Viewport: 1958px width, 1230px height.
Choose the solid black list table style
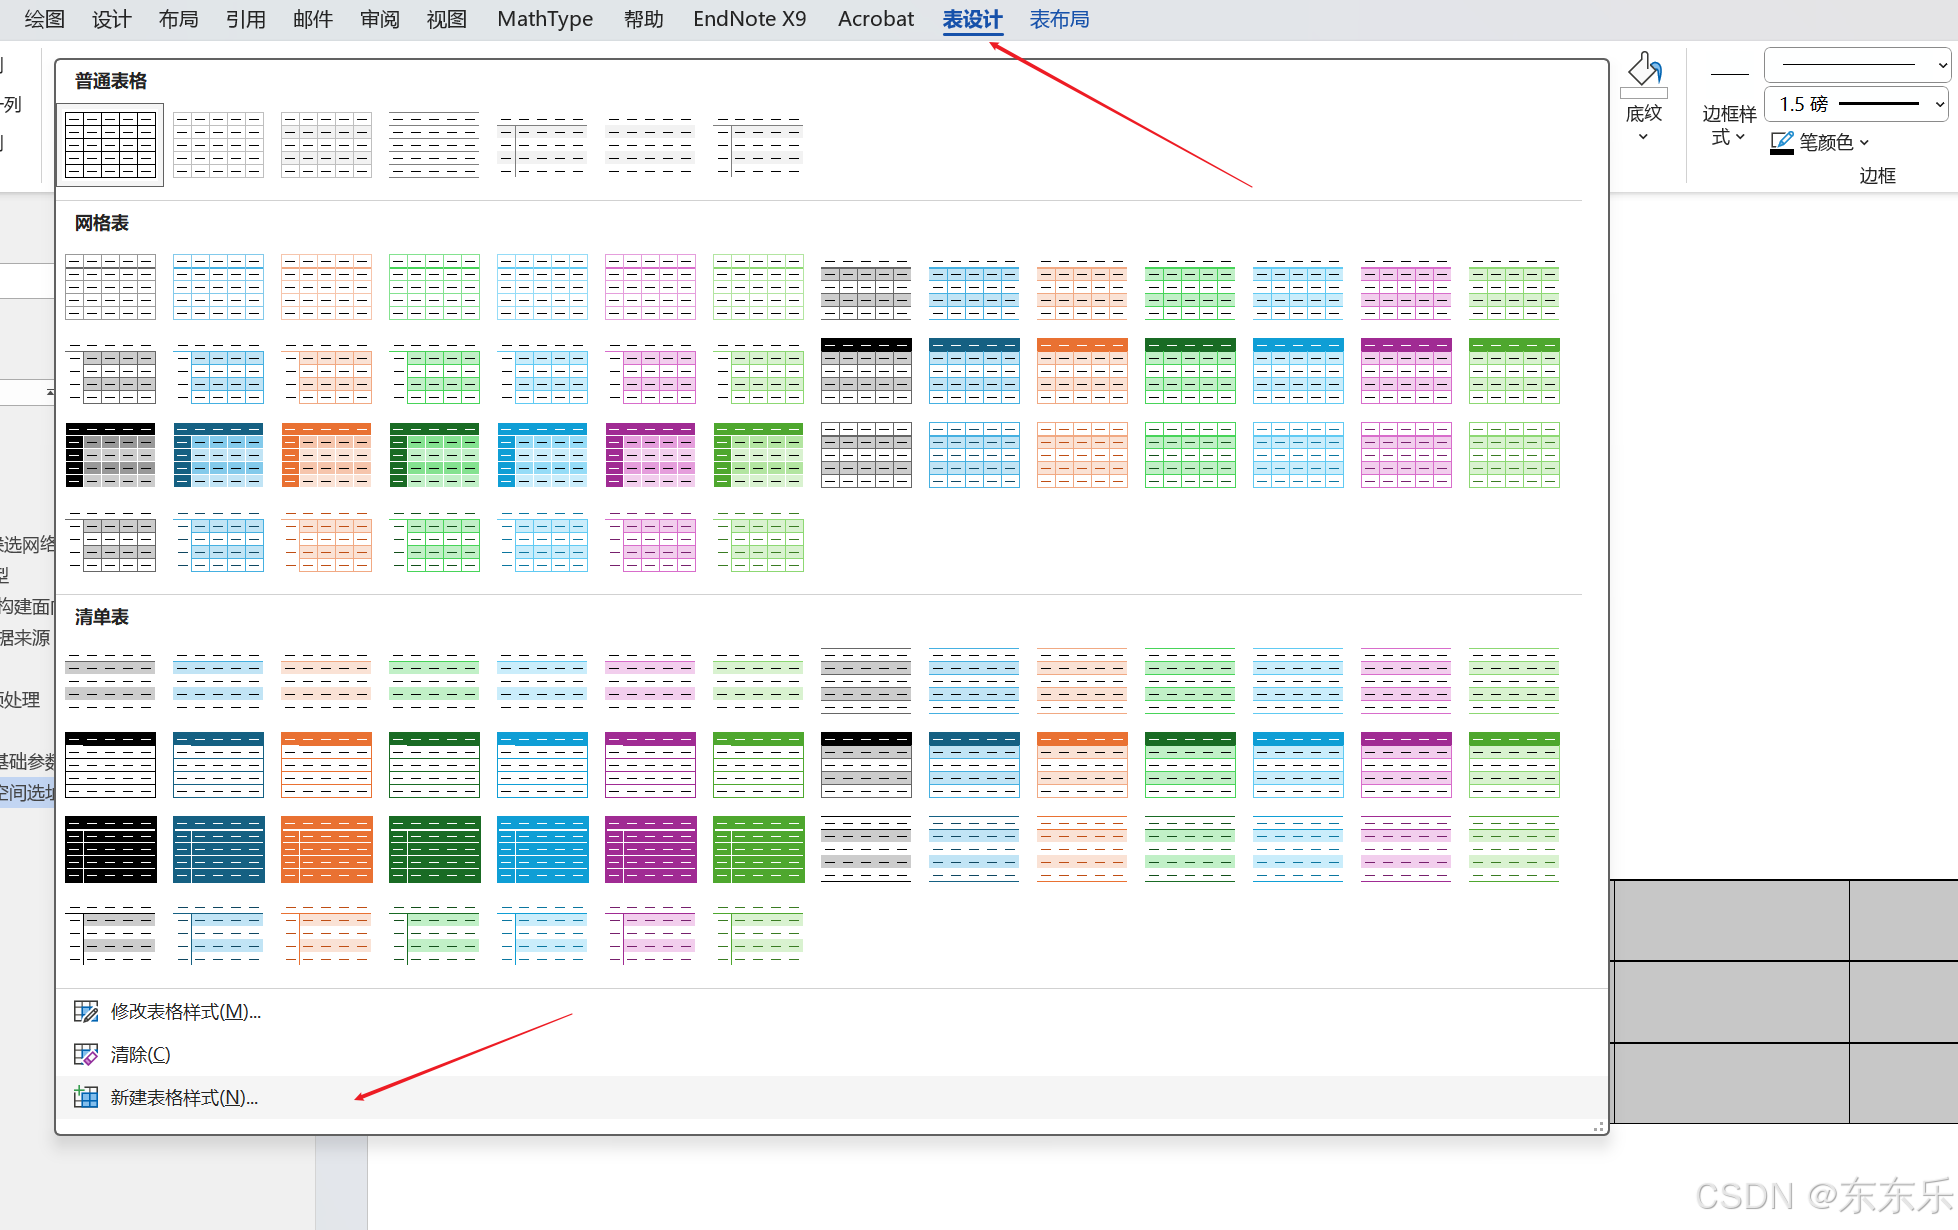point(110,849)
